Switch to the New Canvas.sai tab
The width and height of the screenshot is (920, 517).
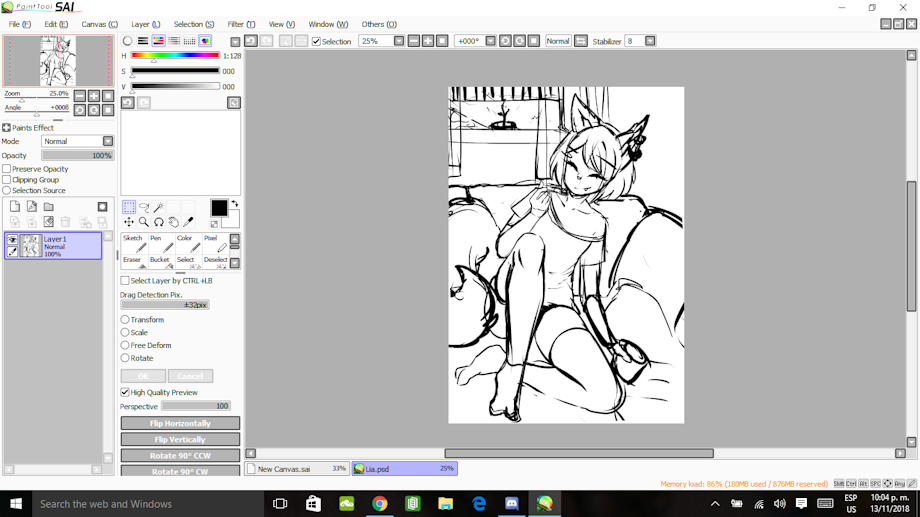pyautogui.click(x=296, y=468)
